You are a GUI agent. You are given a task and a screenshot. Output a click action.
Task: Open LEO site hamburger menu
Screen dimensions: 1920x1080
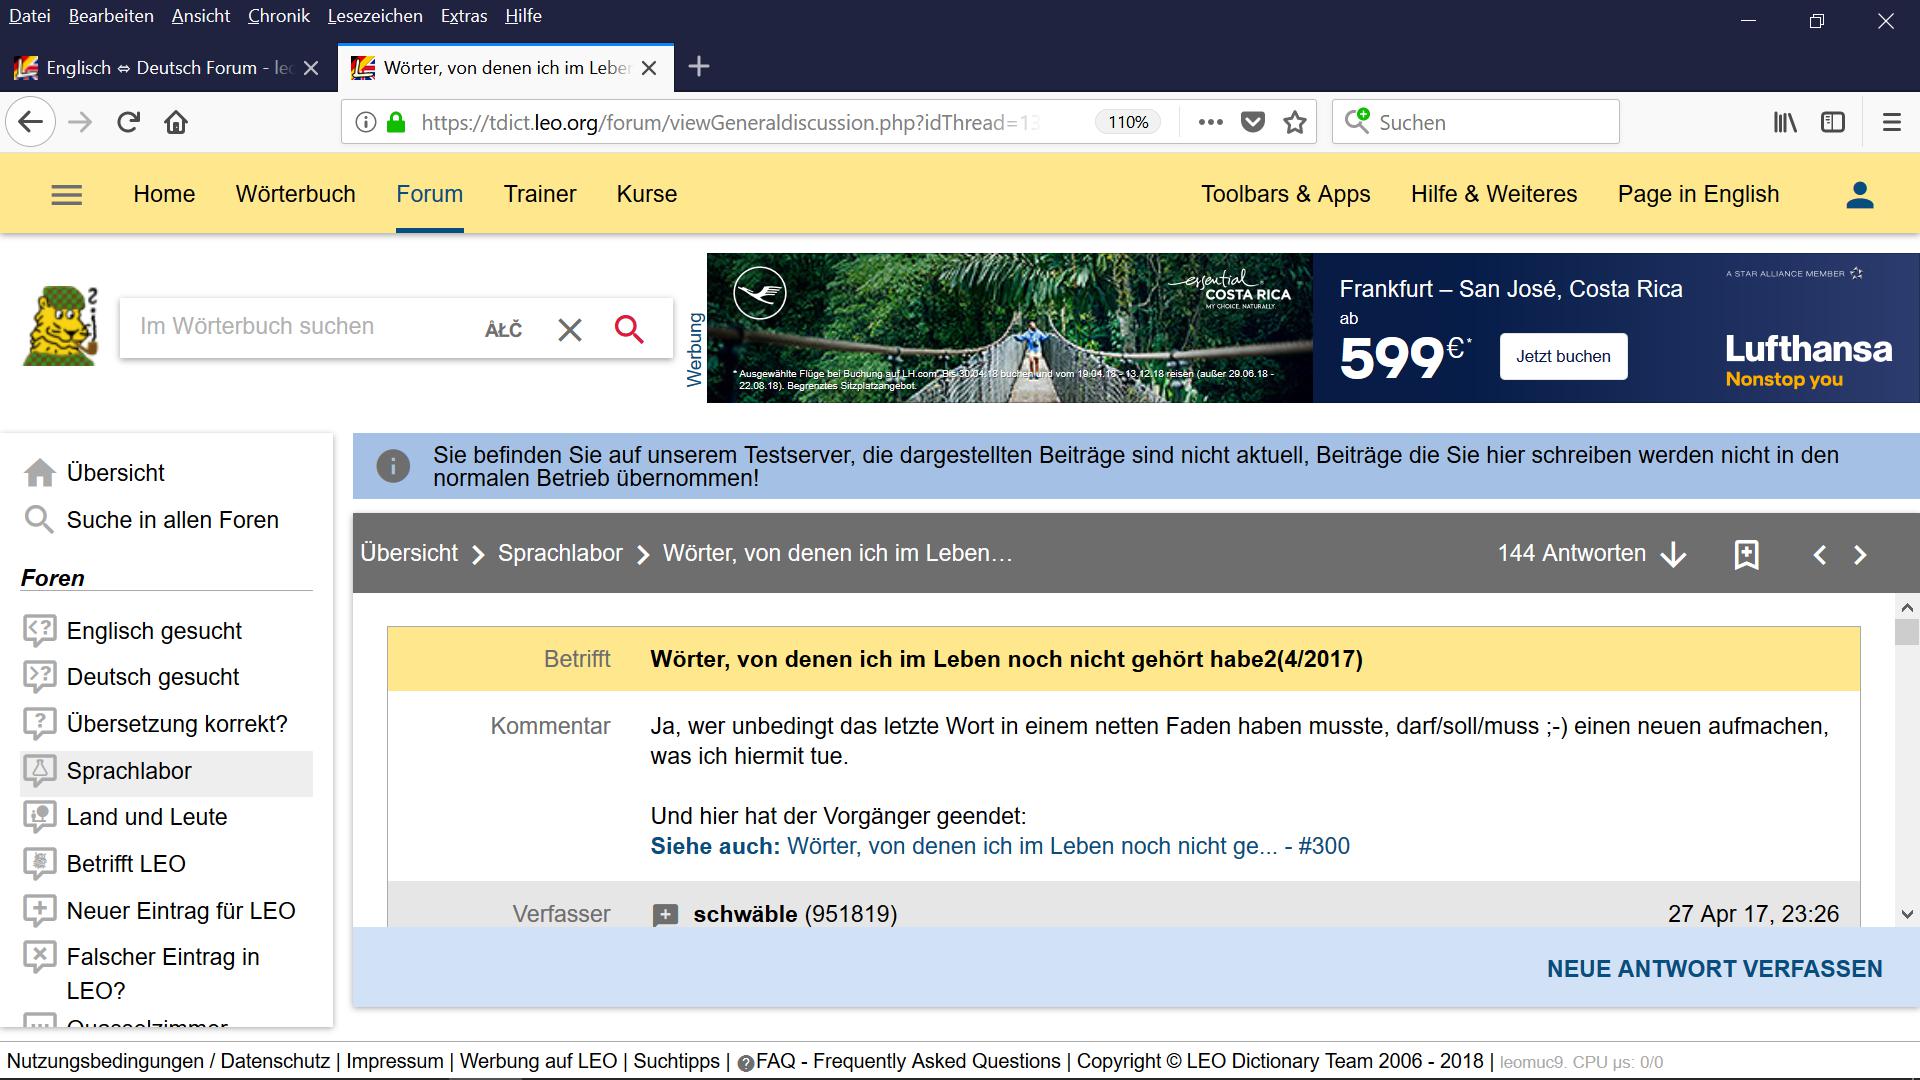(x=66, y=195)
